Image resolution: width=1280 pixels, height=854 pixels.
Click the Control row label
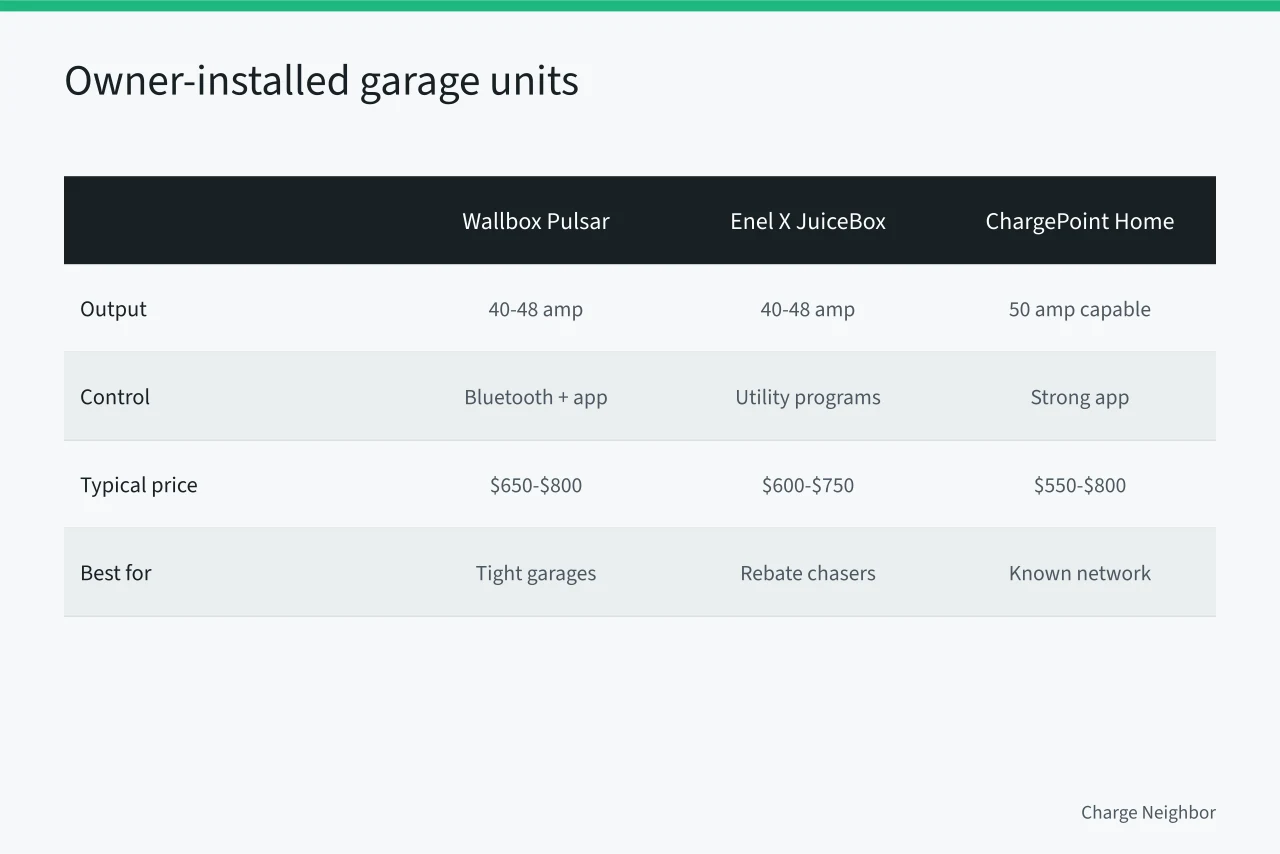coord(115,397)
